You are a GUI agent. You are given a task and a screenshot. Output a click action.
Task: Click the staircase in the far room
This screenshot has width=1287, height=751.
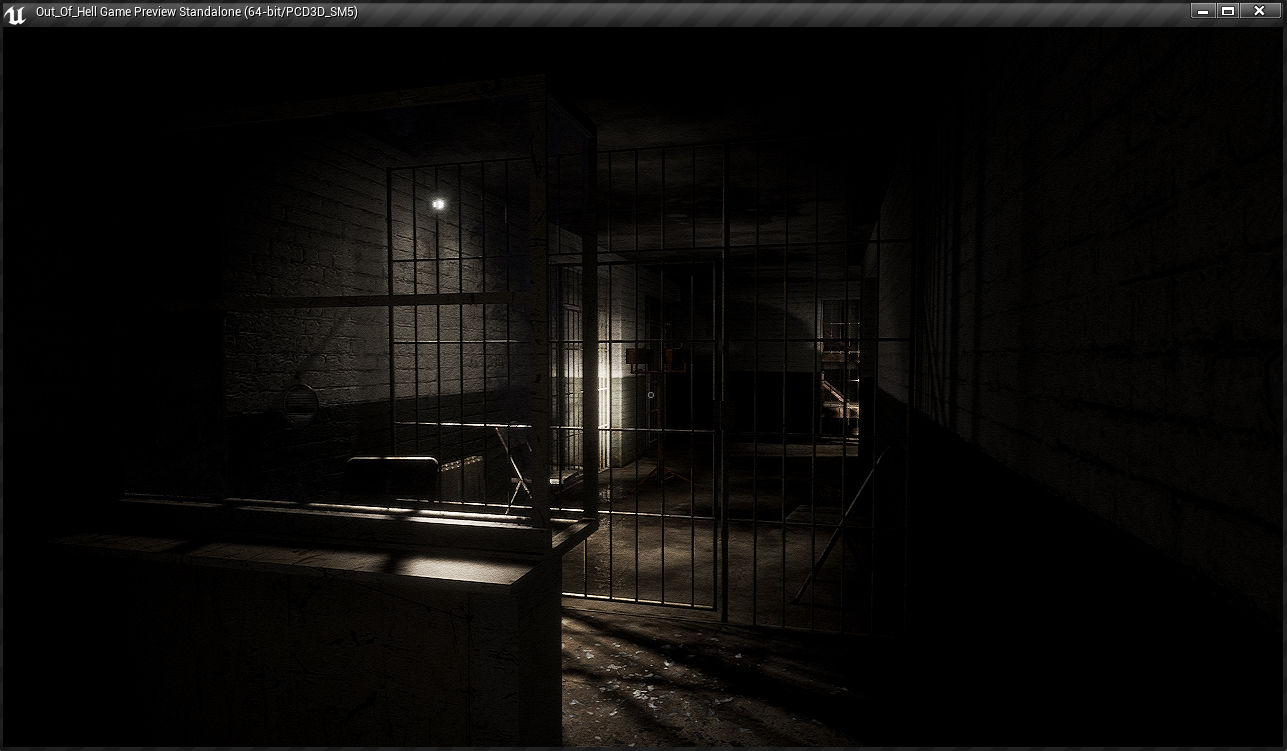(x=838, y=400)
